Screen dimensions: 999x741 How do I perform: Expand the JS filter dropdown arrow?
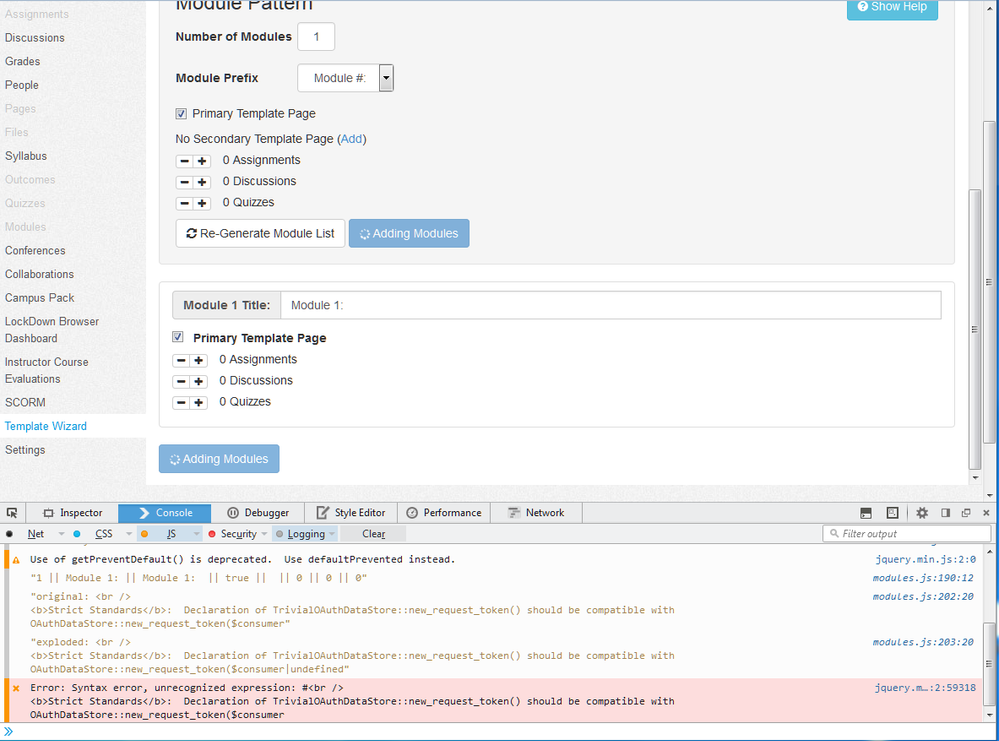tap(196, 534)
